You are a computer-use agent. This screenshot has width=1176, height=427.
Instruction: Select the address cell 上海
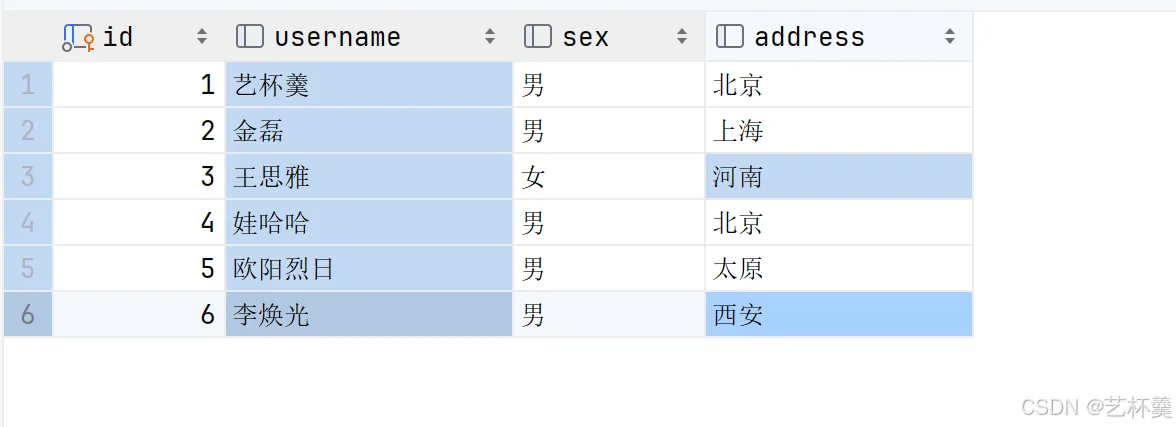[x=839, y=131]
